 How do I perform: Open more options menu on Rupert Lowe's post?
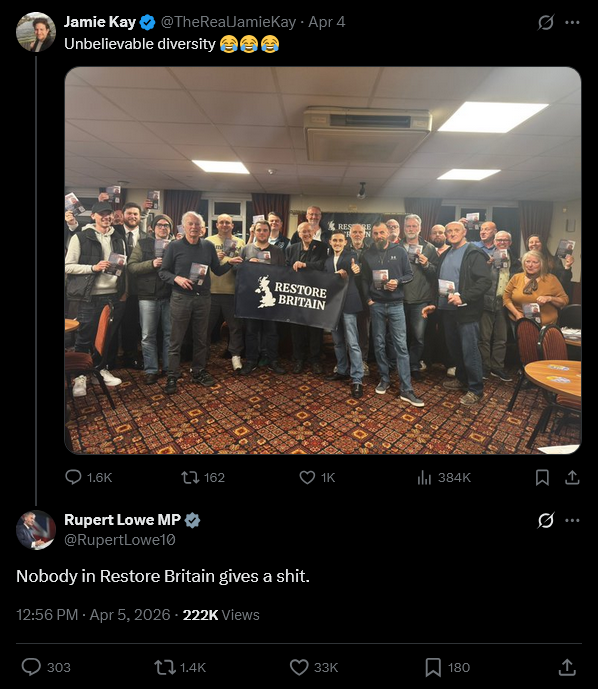pos(572,521)
